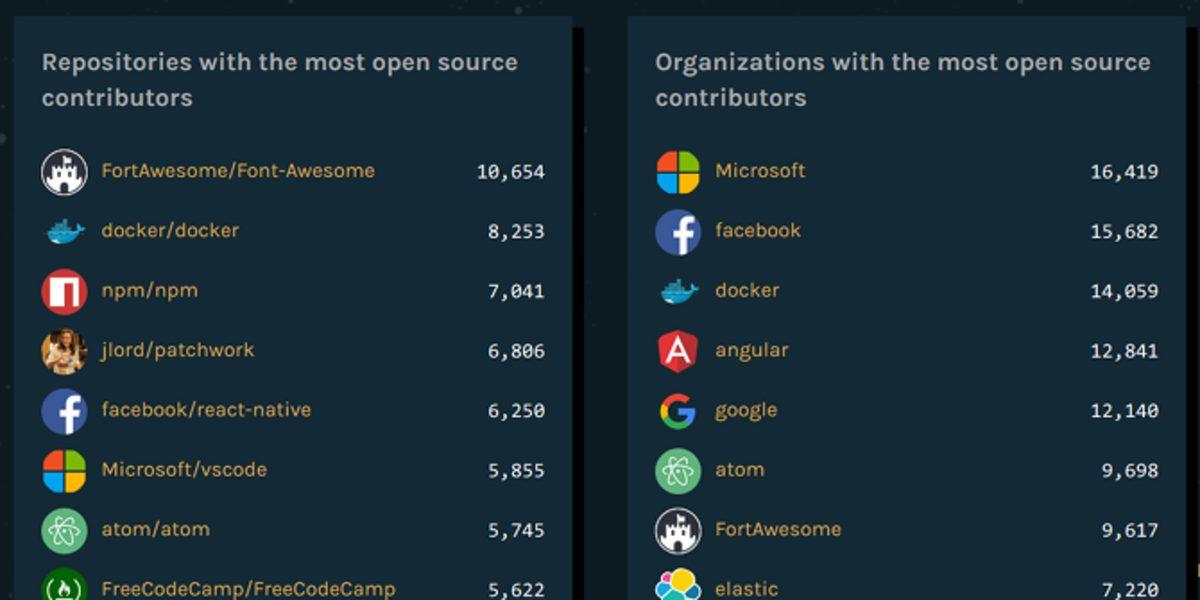Open the Microsoft organization link
This screenshot has height=600, width=1200.
pos(760,171)
